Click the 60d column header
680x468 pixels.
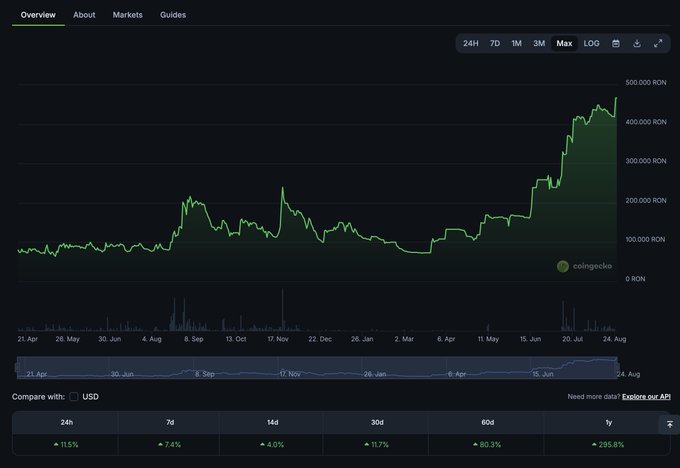(x=487, y=422)
